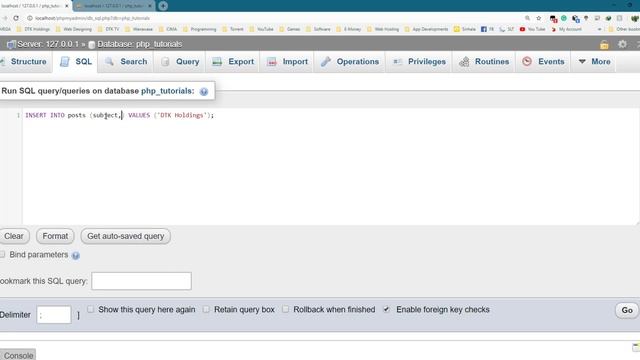Open the Import tab
This screenshot has height=360, width=640.
coord(287,62)
